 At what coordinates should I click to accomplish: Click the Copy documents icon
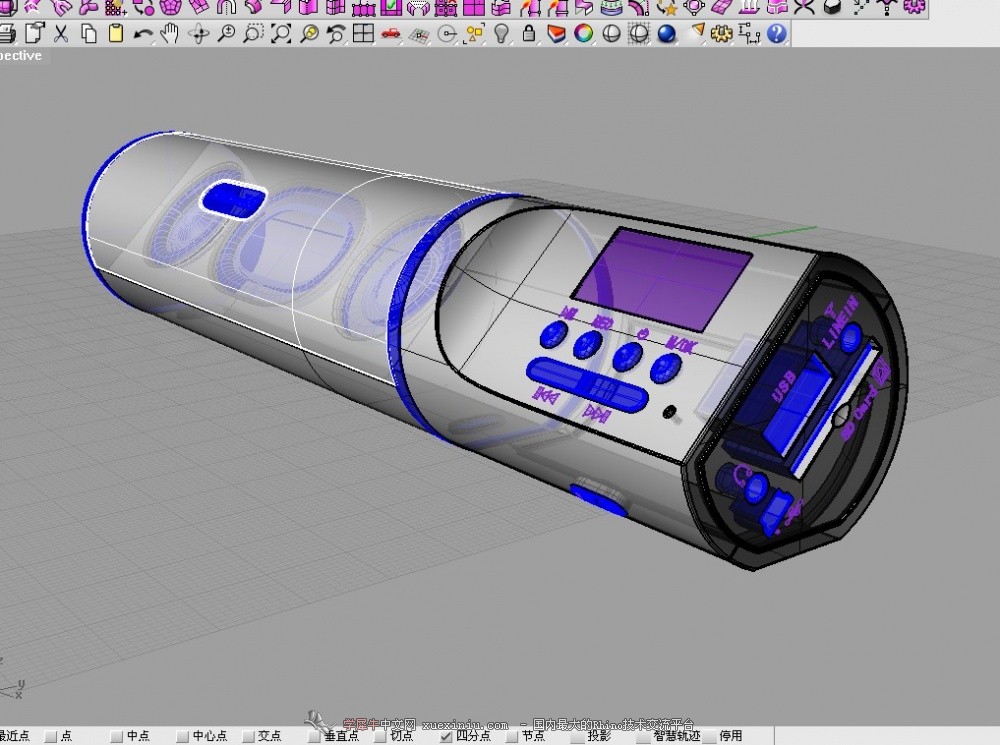point(89,33)
